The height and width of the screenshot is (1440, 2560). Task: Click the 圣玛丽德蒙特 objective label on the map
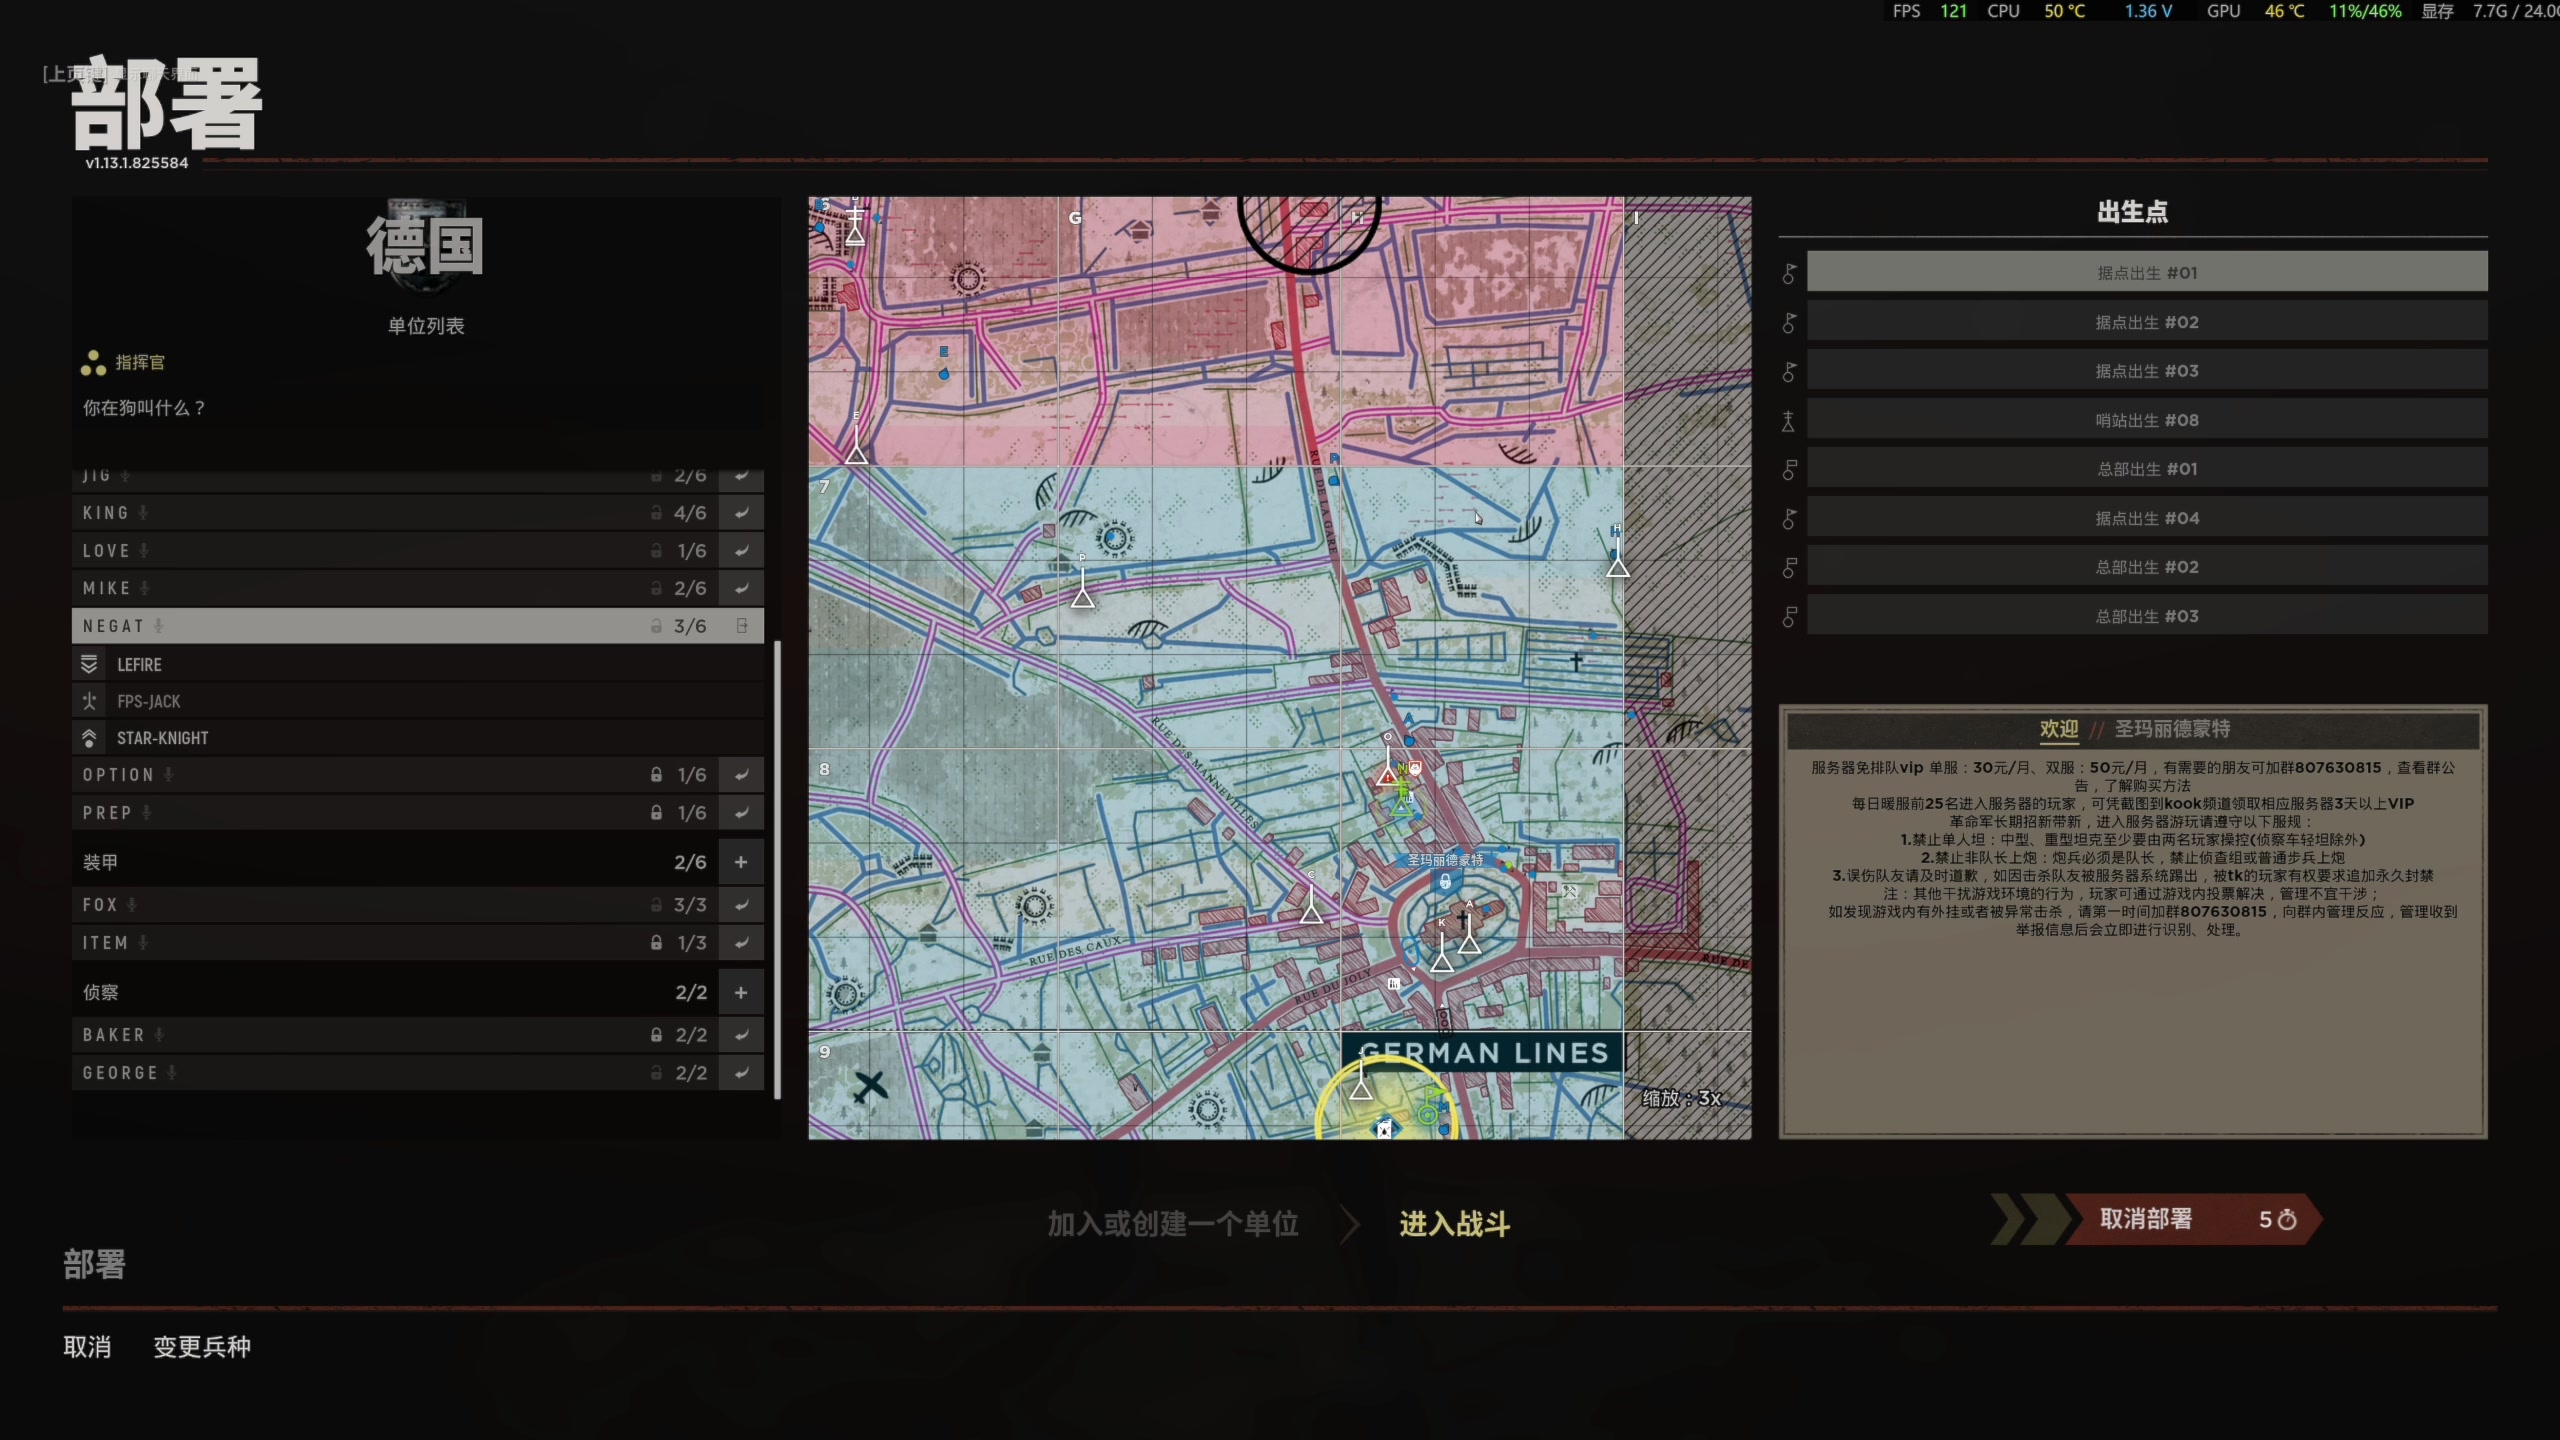click(1445, 860)
